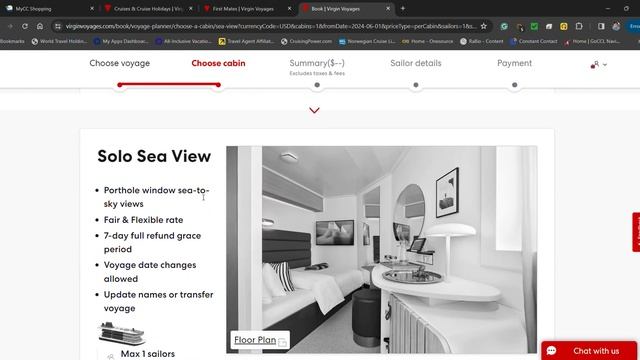
Task: Open CruisingPower.com bookmark
Action: [x=307, y=41]
